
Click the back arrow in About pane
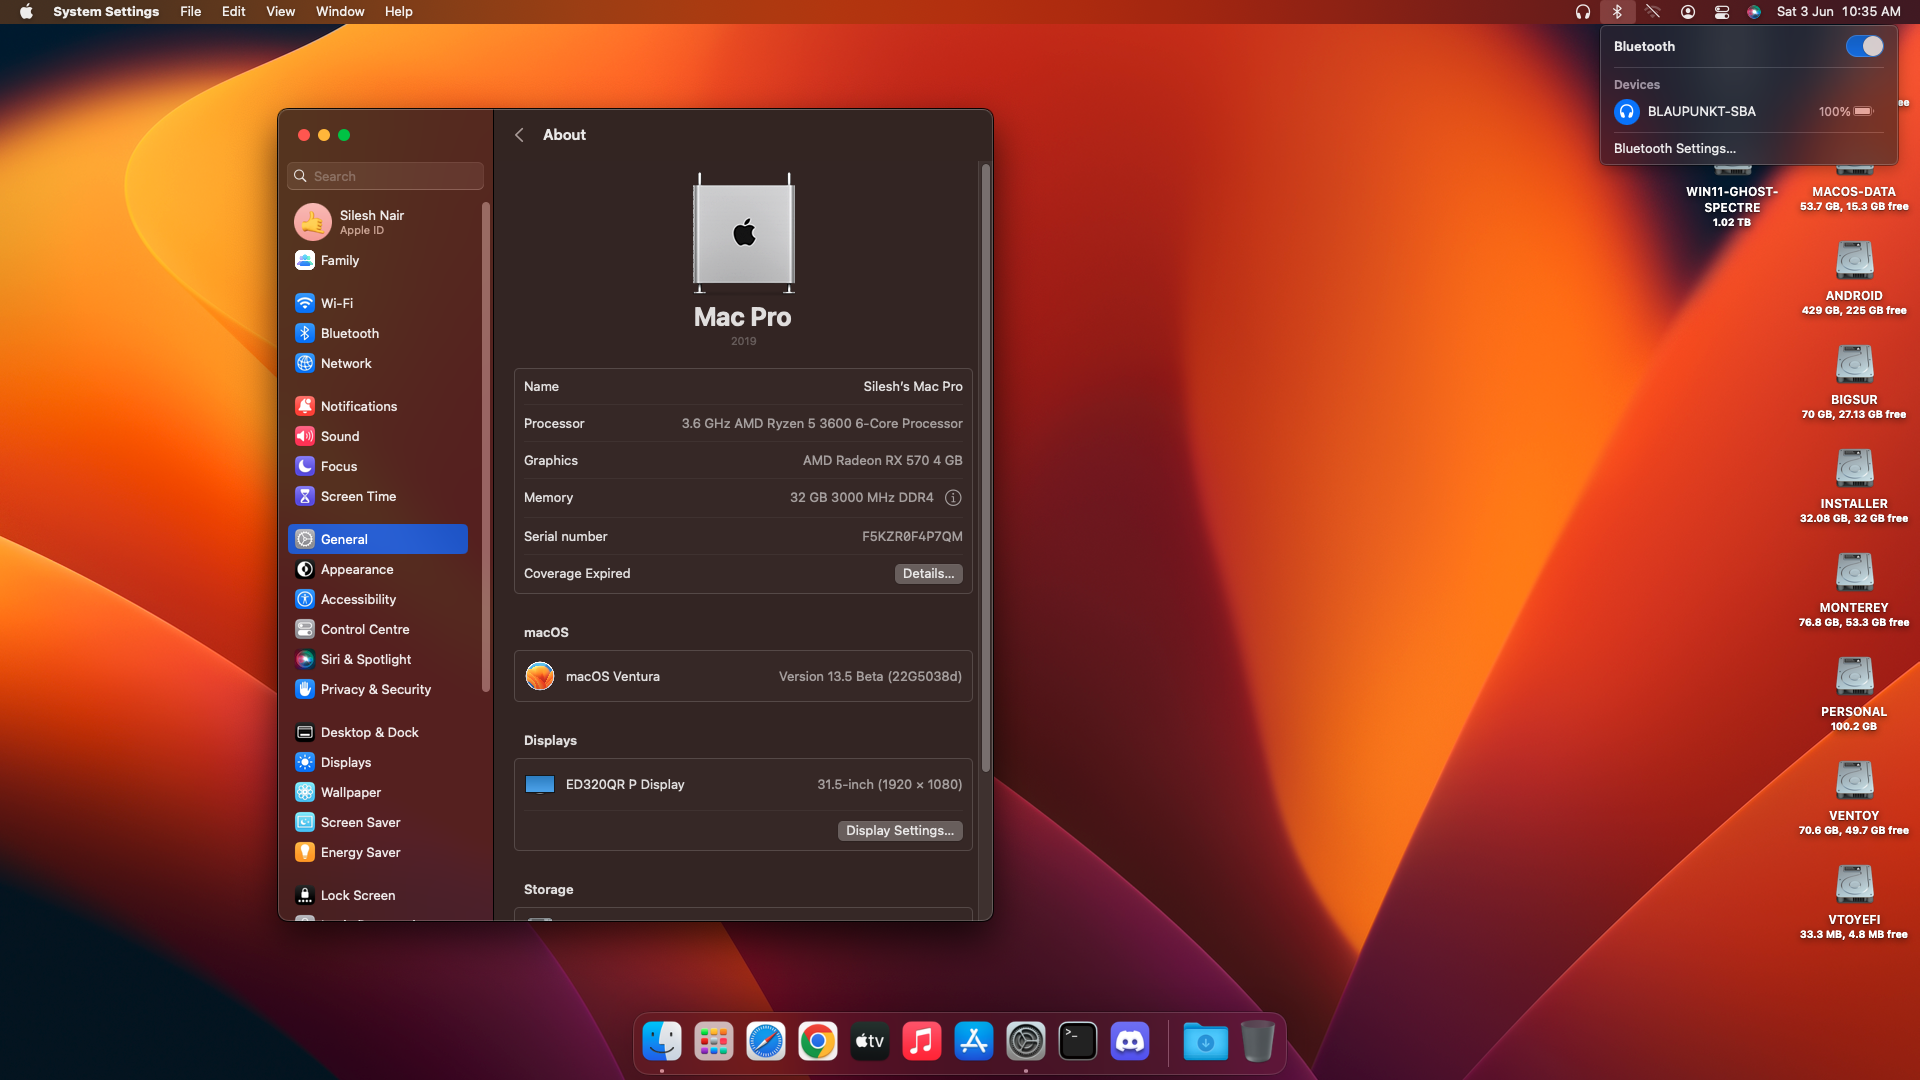point(519,134)
